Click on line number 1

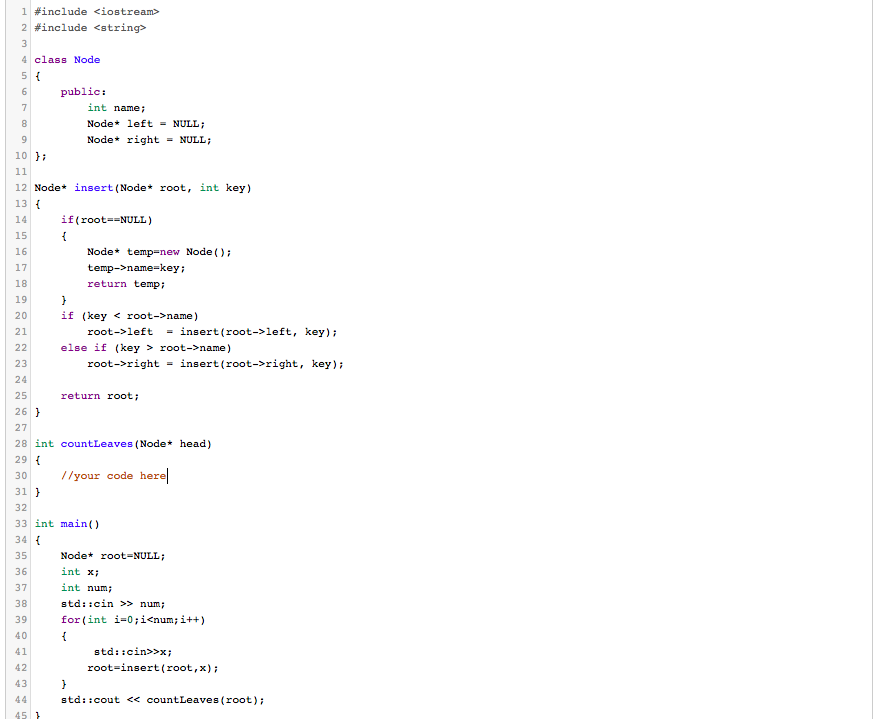point(23,11)
